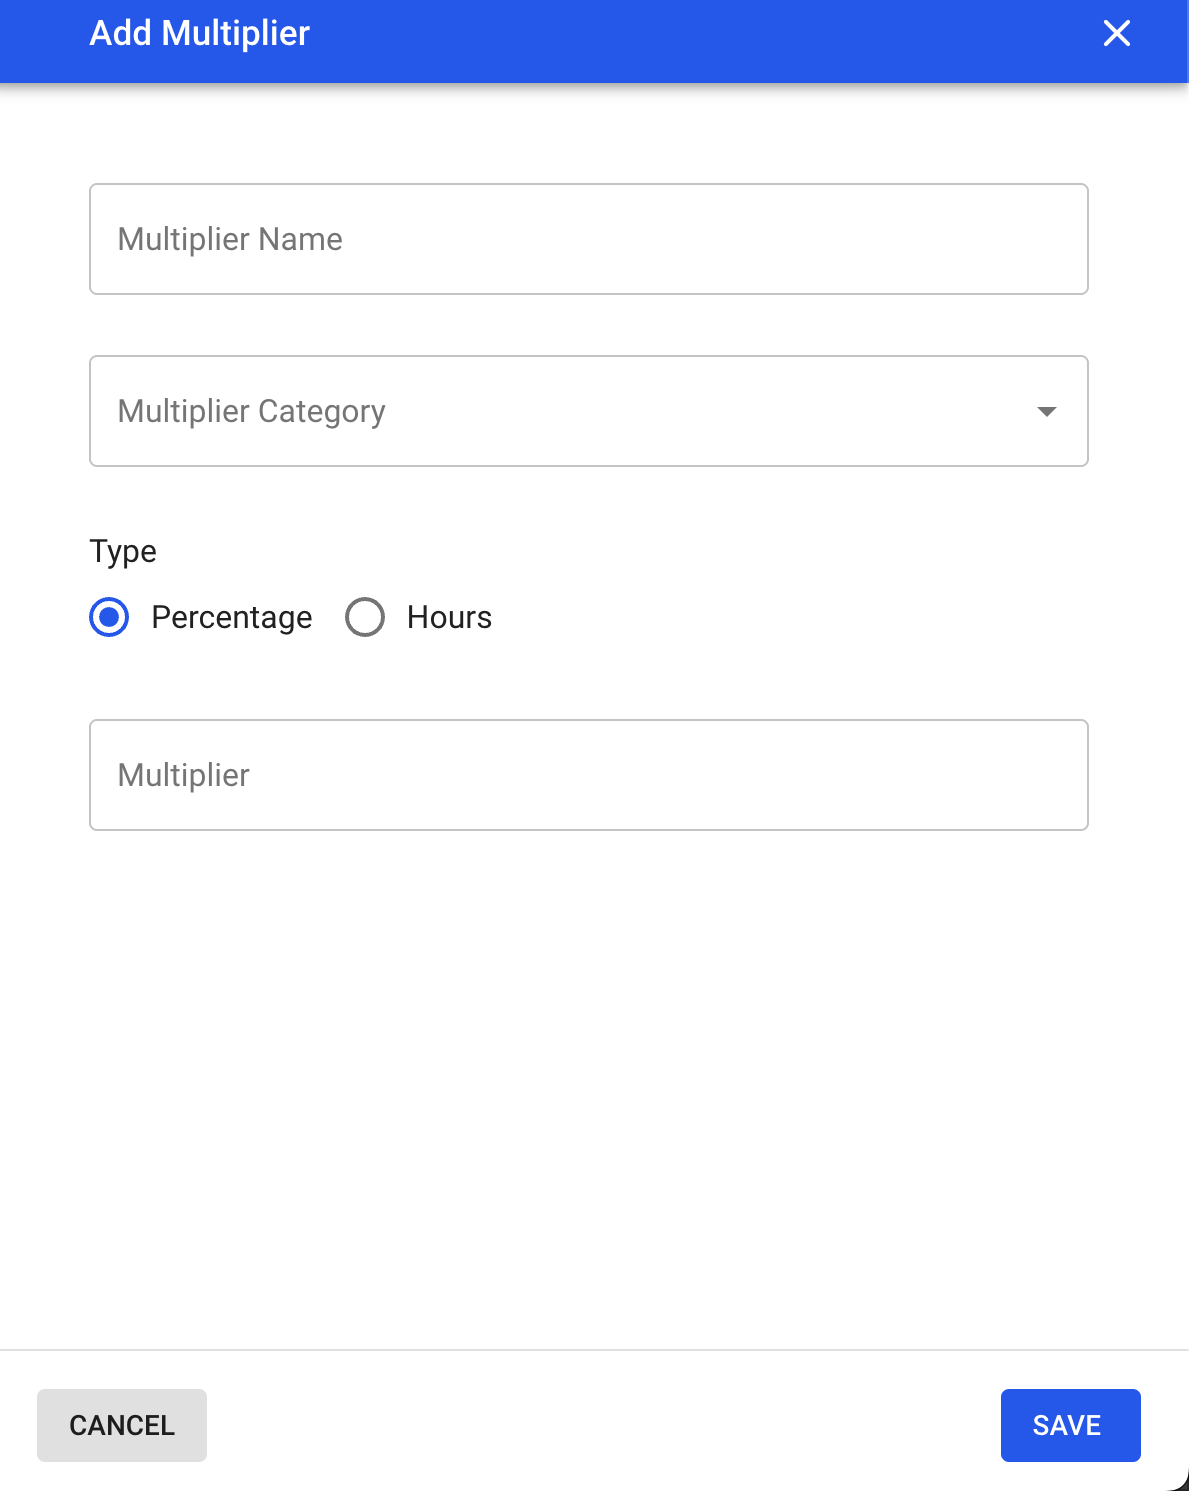Click the Type section label
This screenshot has width=1189, height=1491.
(x=123, y=551)
